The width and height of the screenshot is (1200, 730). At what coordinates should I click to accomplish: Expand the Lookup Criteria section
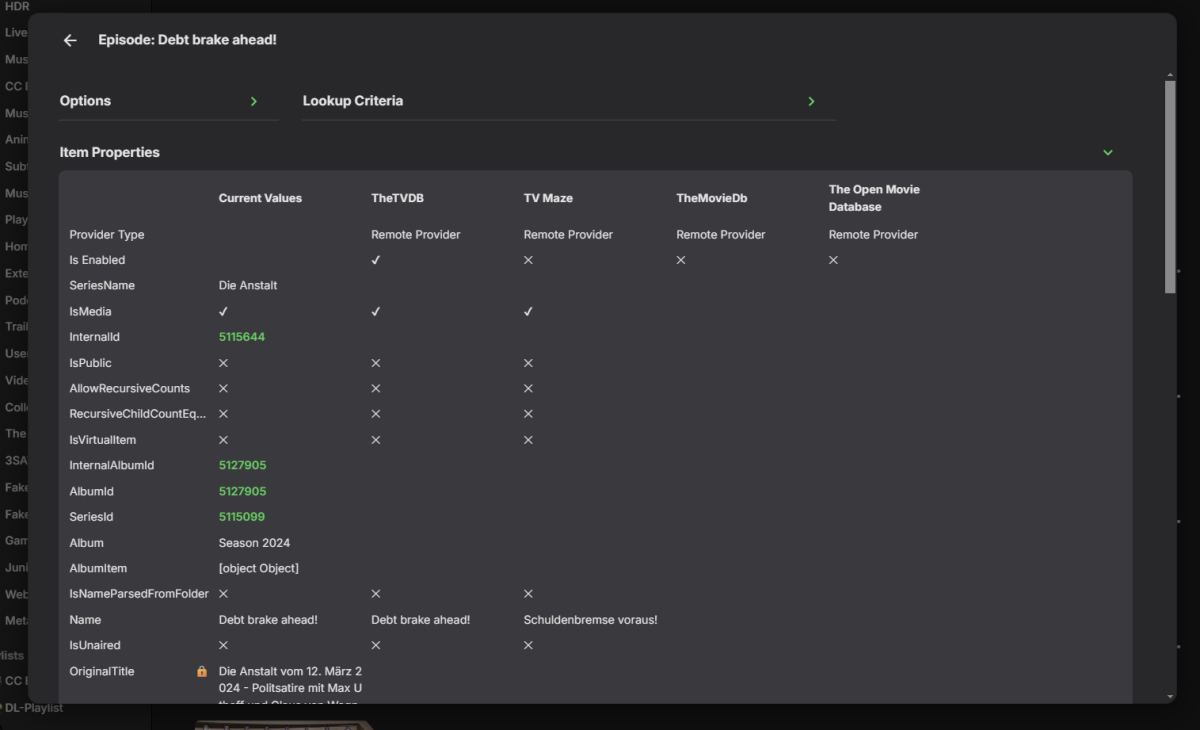coord(811,101)
